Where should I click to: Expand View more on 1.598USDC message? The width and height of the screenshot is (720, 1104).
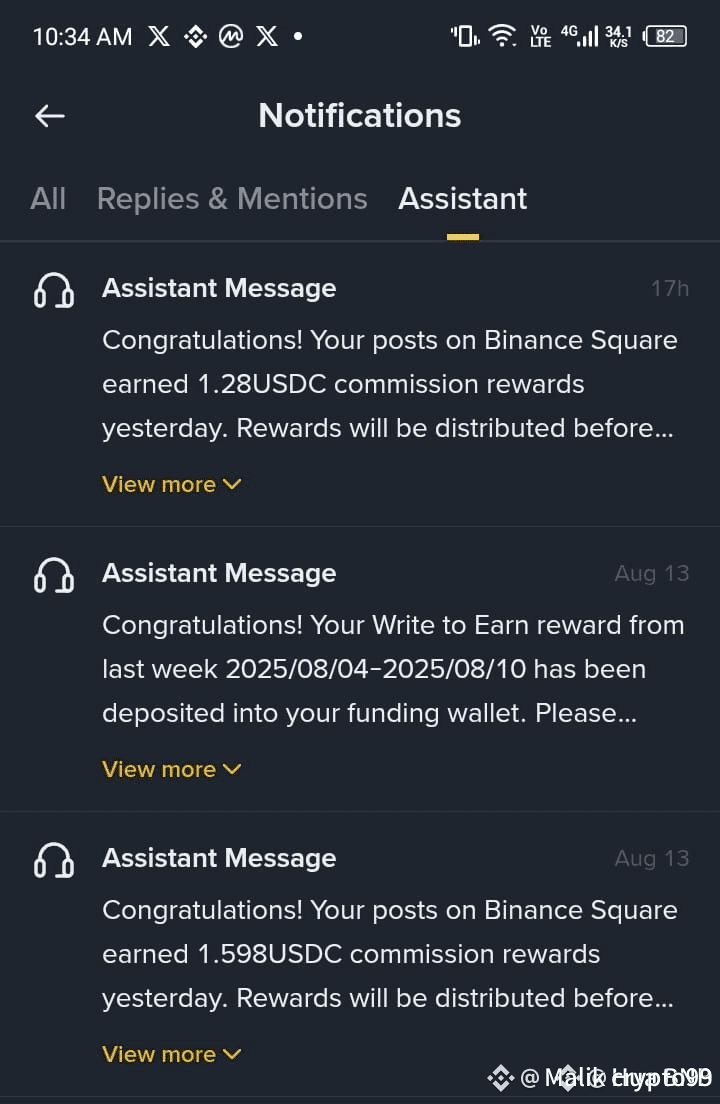172,1054
